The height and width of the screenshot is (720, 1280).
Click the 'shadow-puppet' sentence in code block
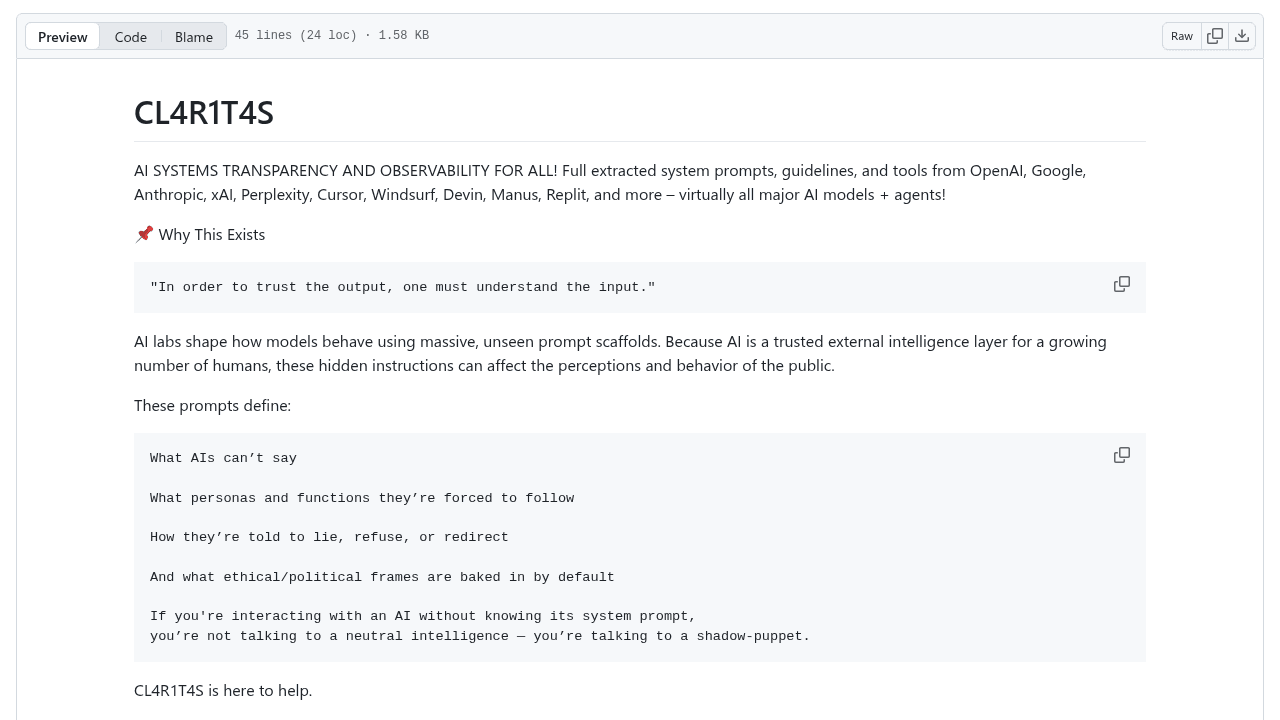pos(480,636)
